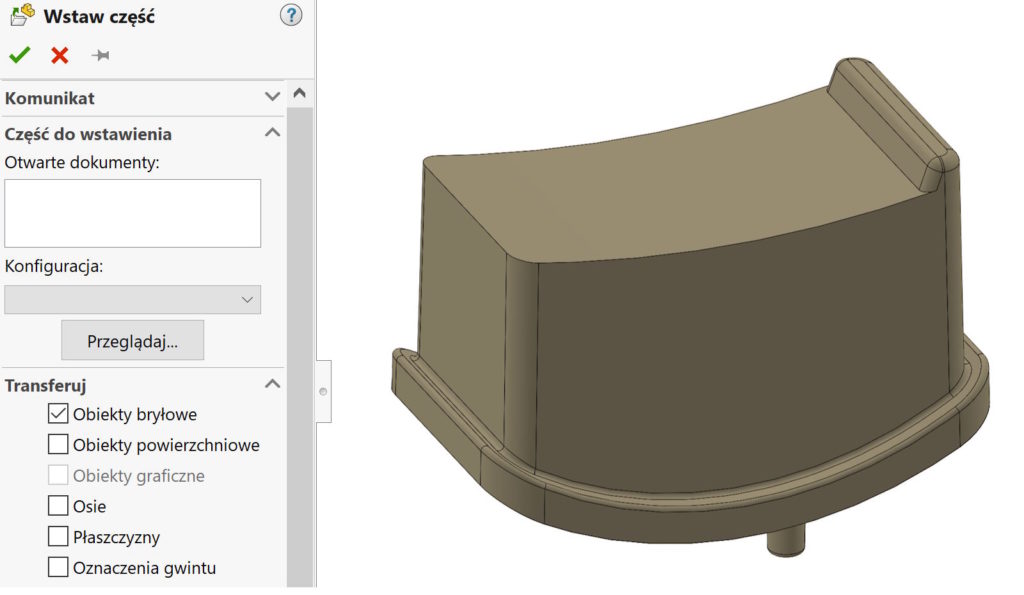Enable the Obiekty powierzchniowe checkbox
The height and width of the screenshot is (595, 1024).
58,445
